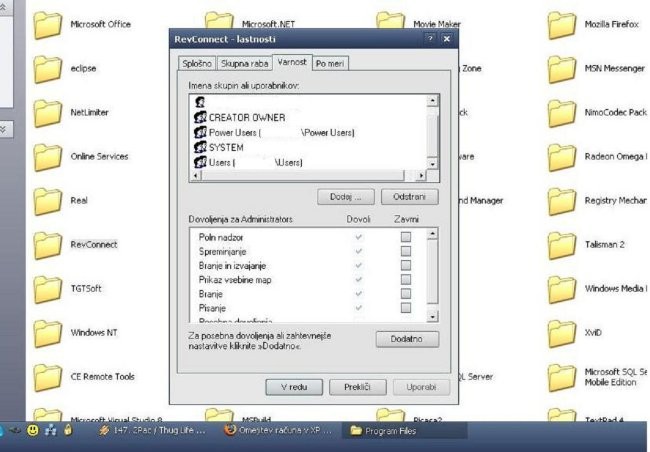Tick Zavrni checkbox for Poln nadzor

coord(406,237)
